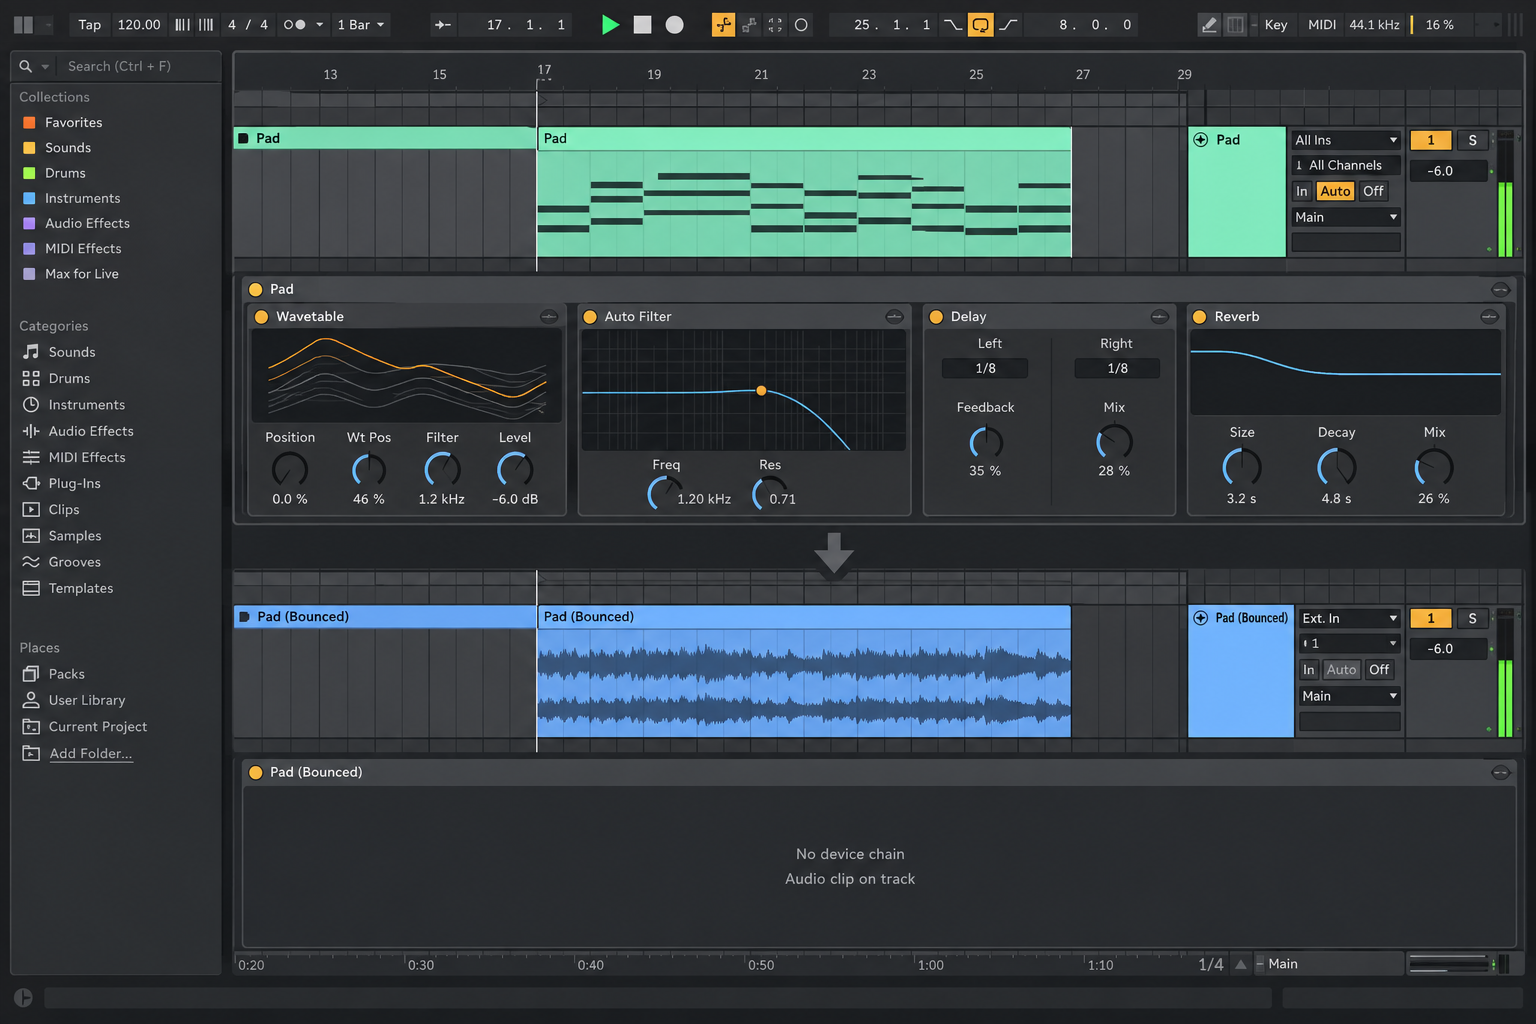Click Add Folder... link

(x=91, y=754)
